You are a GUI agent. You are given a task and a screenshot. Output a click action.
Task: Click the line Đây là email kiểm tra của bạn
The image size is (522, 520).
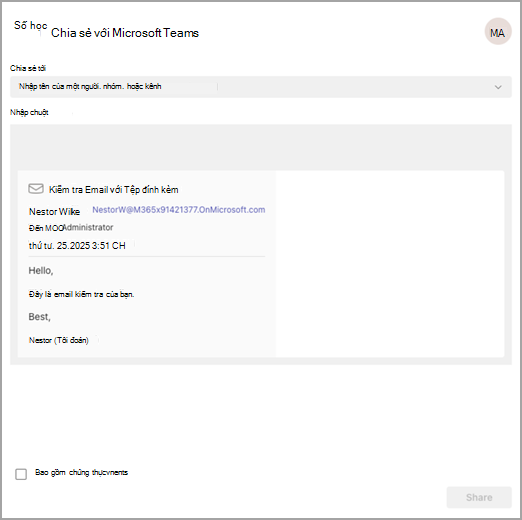(x=81, y=294)
